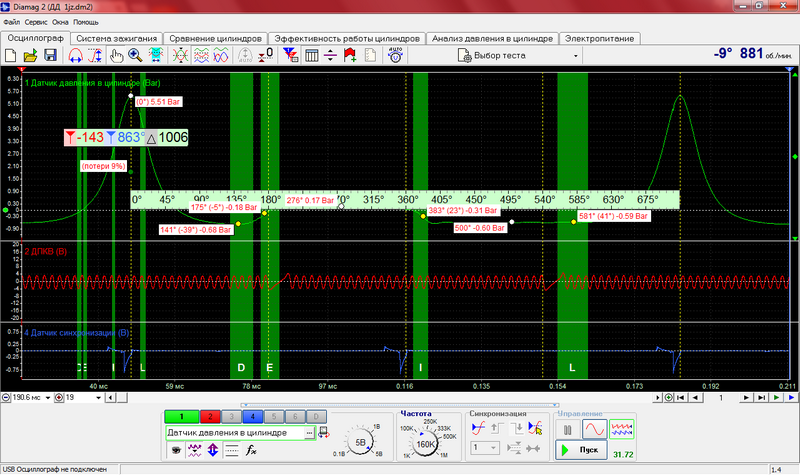Save the current oscillogram to disk
Image resolution: width=800 pixels, height=475 pixels.
50,55
